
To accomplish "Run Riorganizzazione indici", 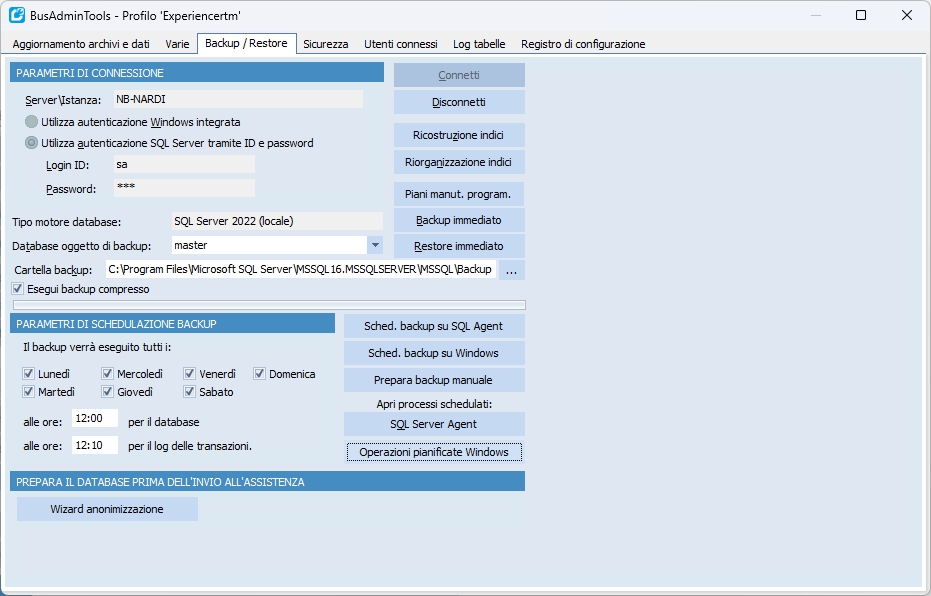I will [459, 162].
